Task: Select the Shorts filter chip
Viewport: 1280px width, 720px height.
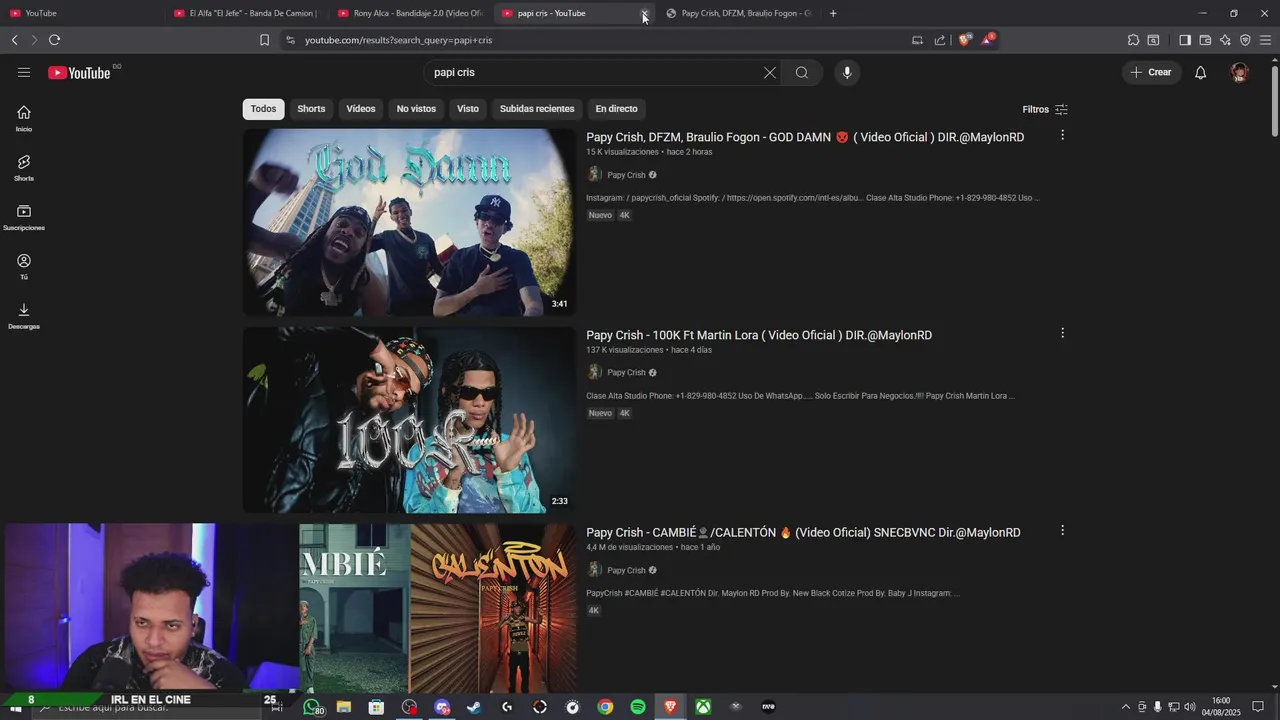Action: point(311,109)
